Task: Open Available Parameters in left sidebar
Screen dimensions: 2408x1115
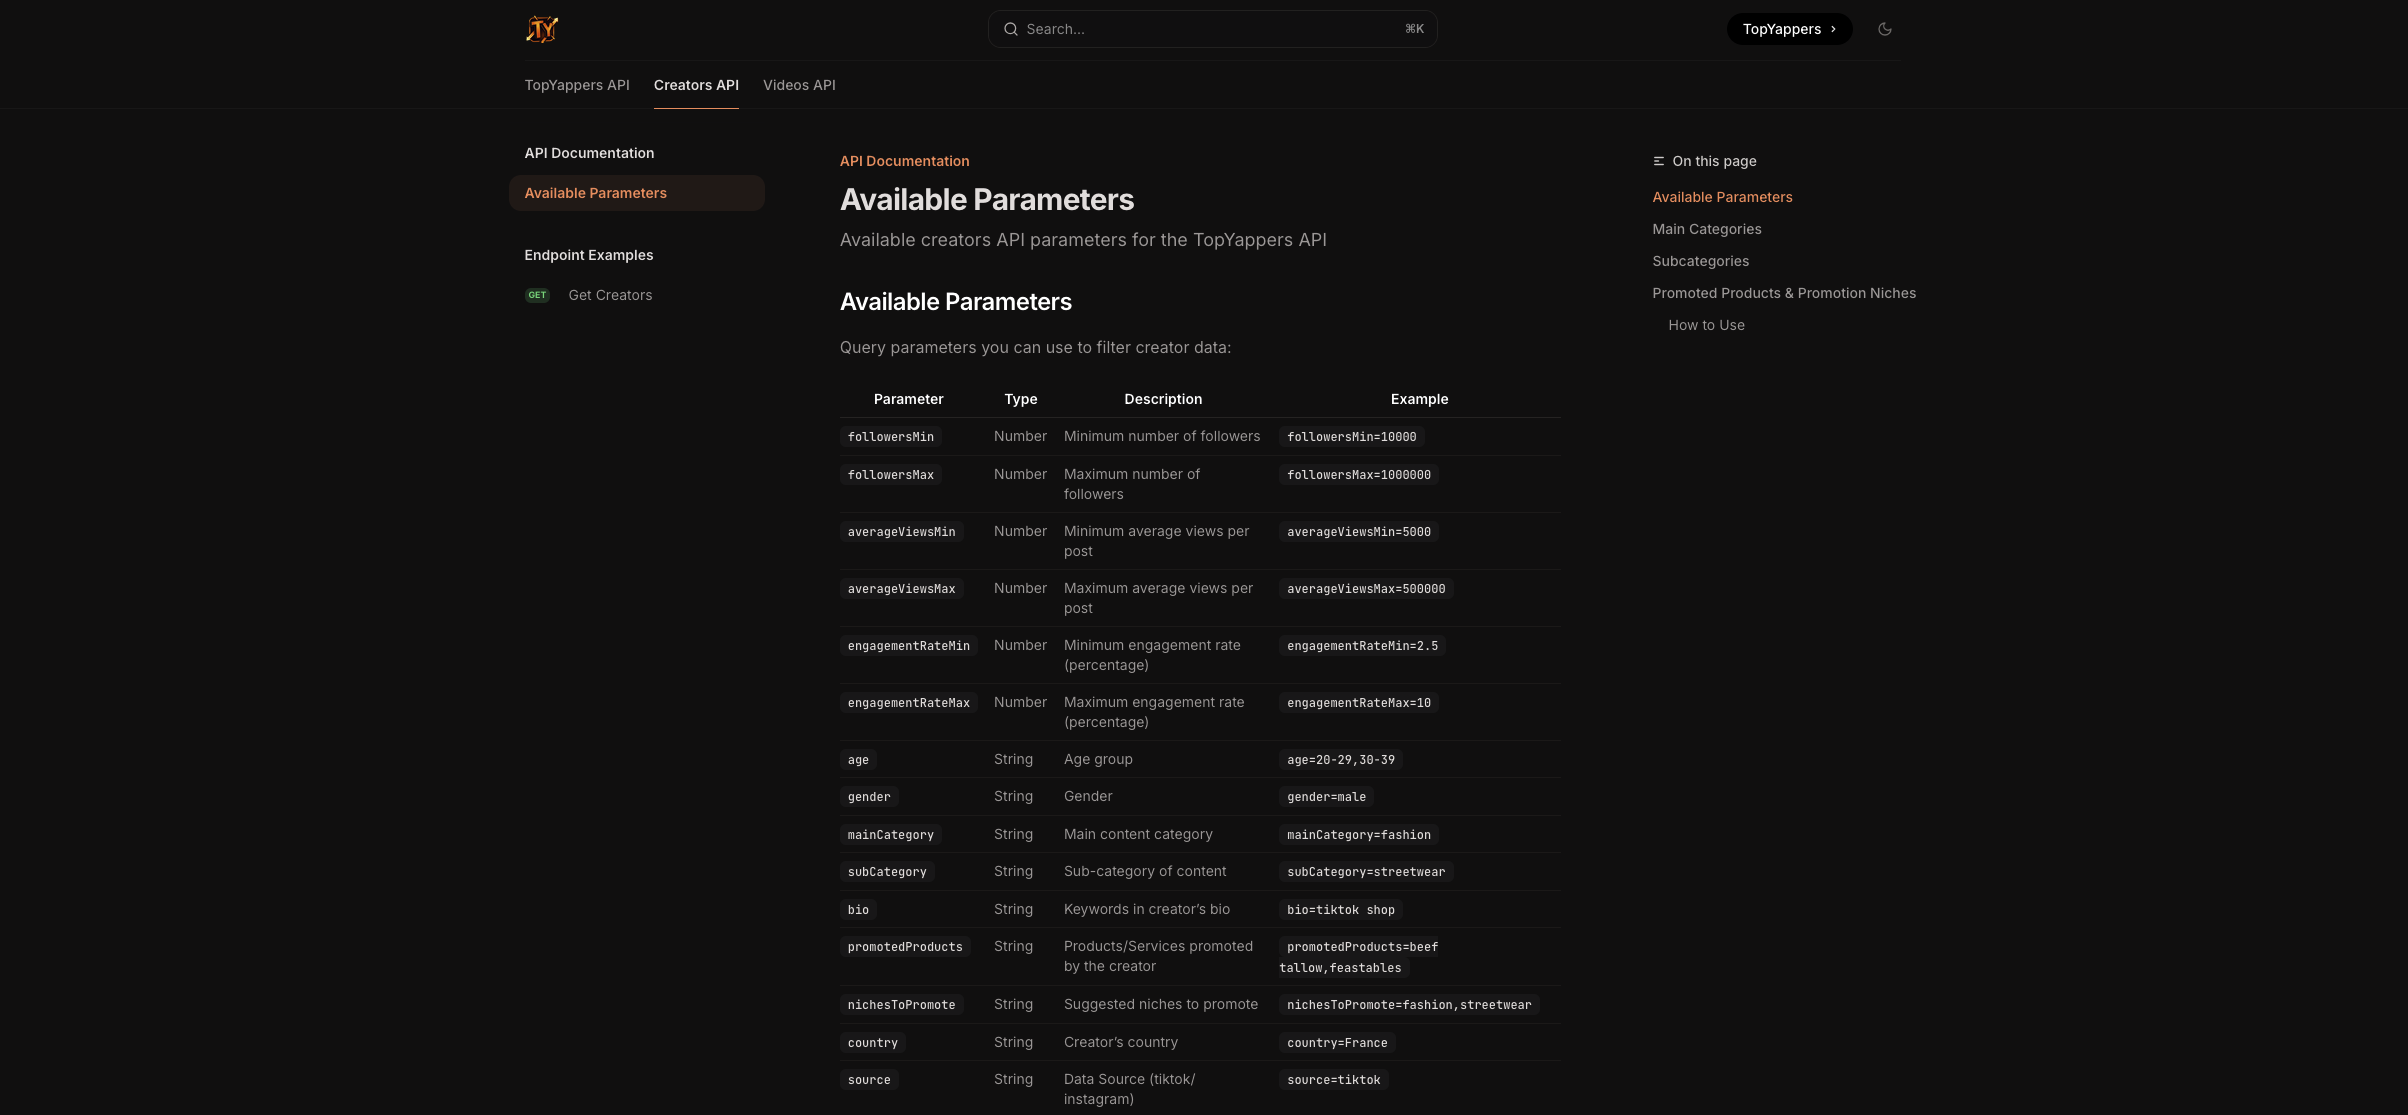Action: point(637,193)
